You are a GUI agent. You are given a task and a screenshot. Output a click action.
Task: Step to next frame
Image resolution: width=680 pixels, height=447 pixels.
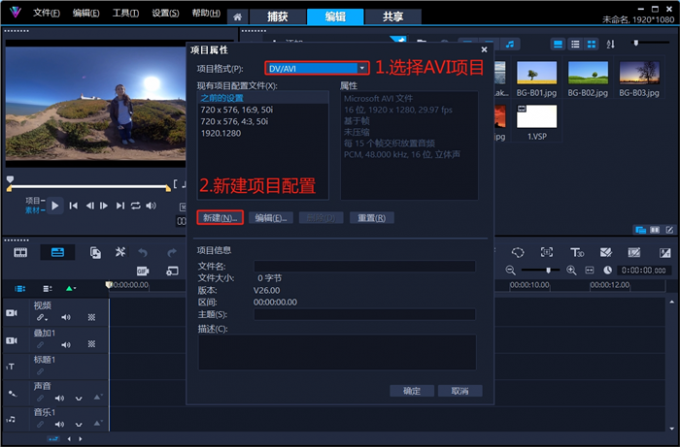[x=104, y=206]
